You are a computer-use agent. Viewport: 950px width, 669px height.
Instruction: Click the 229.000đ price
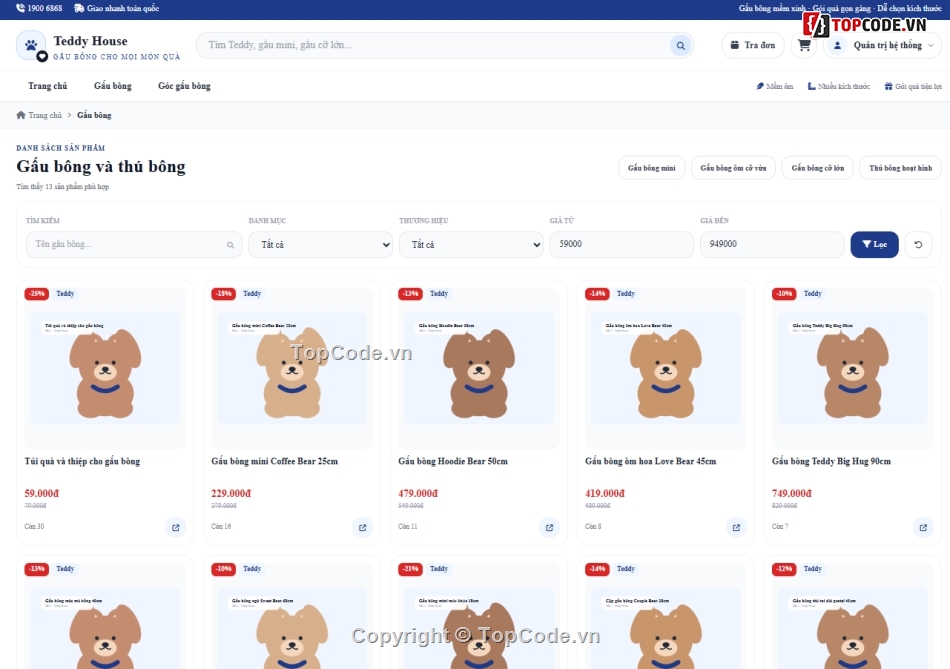231,493
